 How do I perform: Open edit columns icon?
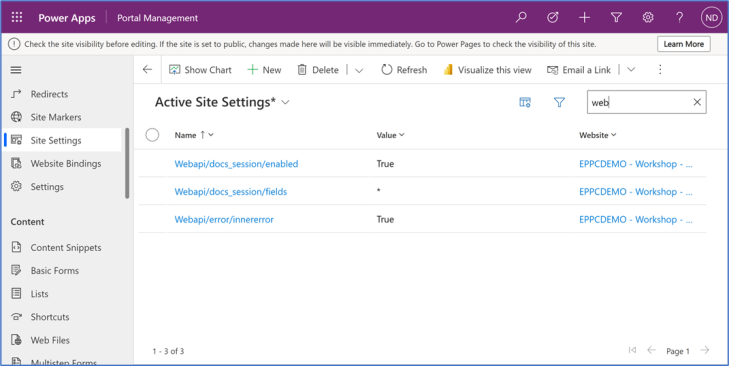point(525,102)
